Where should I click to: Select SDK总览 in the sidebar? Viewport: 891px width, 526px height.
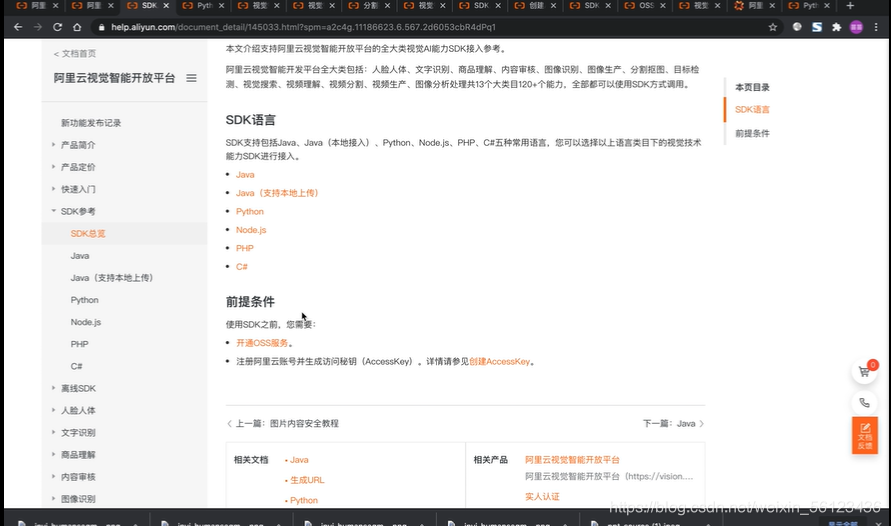[88, 233]
